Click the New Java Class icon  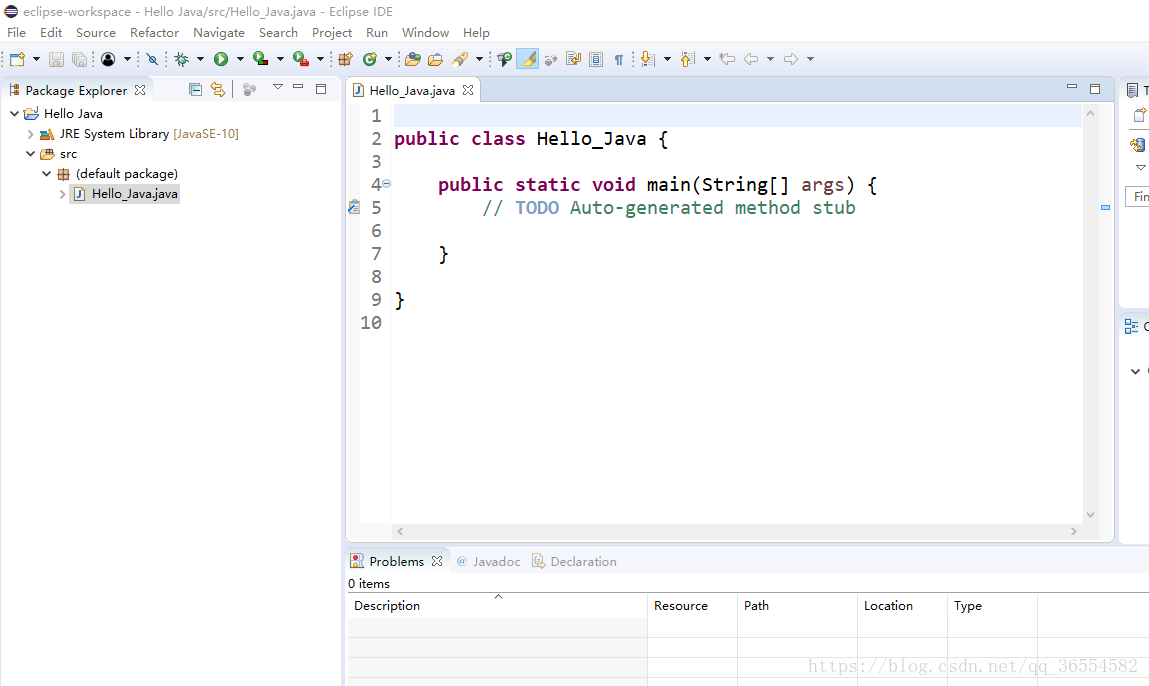(370, 59)
